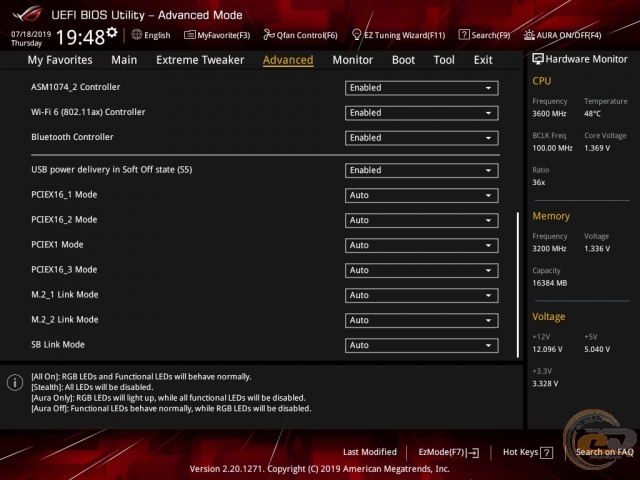Open ASM1074_2 Controller dropdown
Viewport: 640px width, 480px height.
(422, 88)
